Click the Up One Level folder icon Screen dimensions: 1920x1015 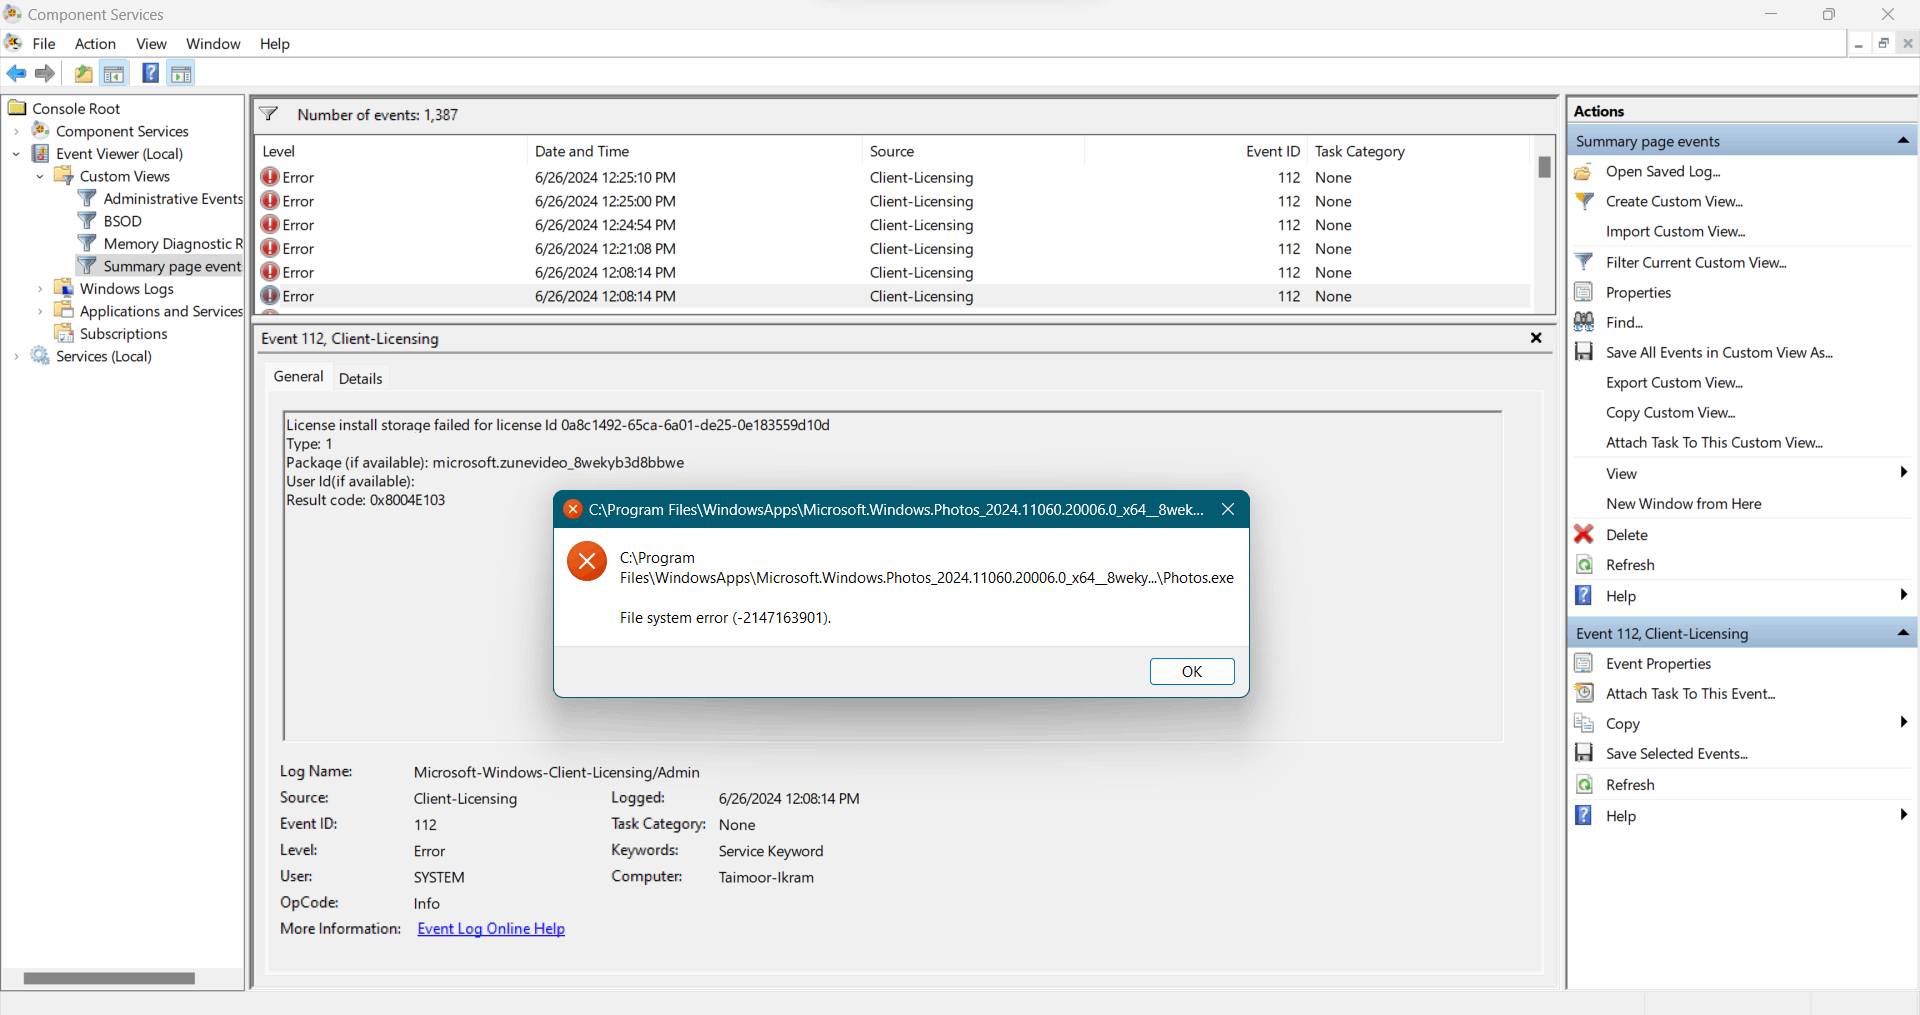pyautogui.click(x=84, y=73)
